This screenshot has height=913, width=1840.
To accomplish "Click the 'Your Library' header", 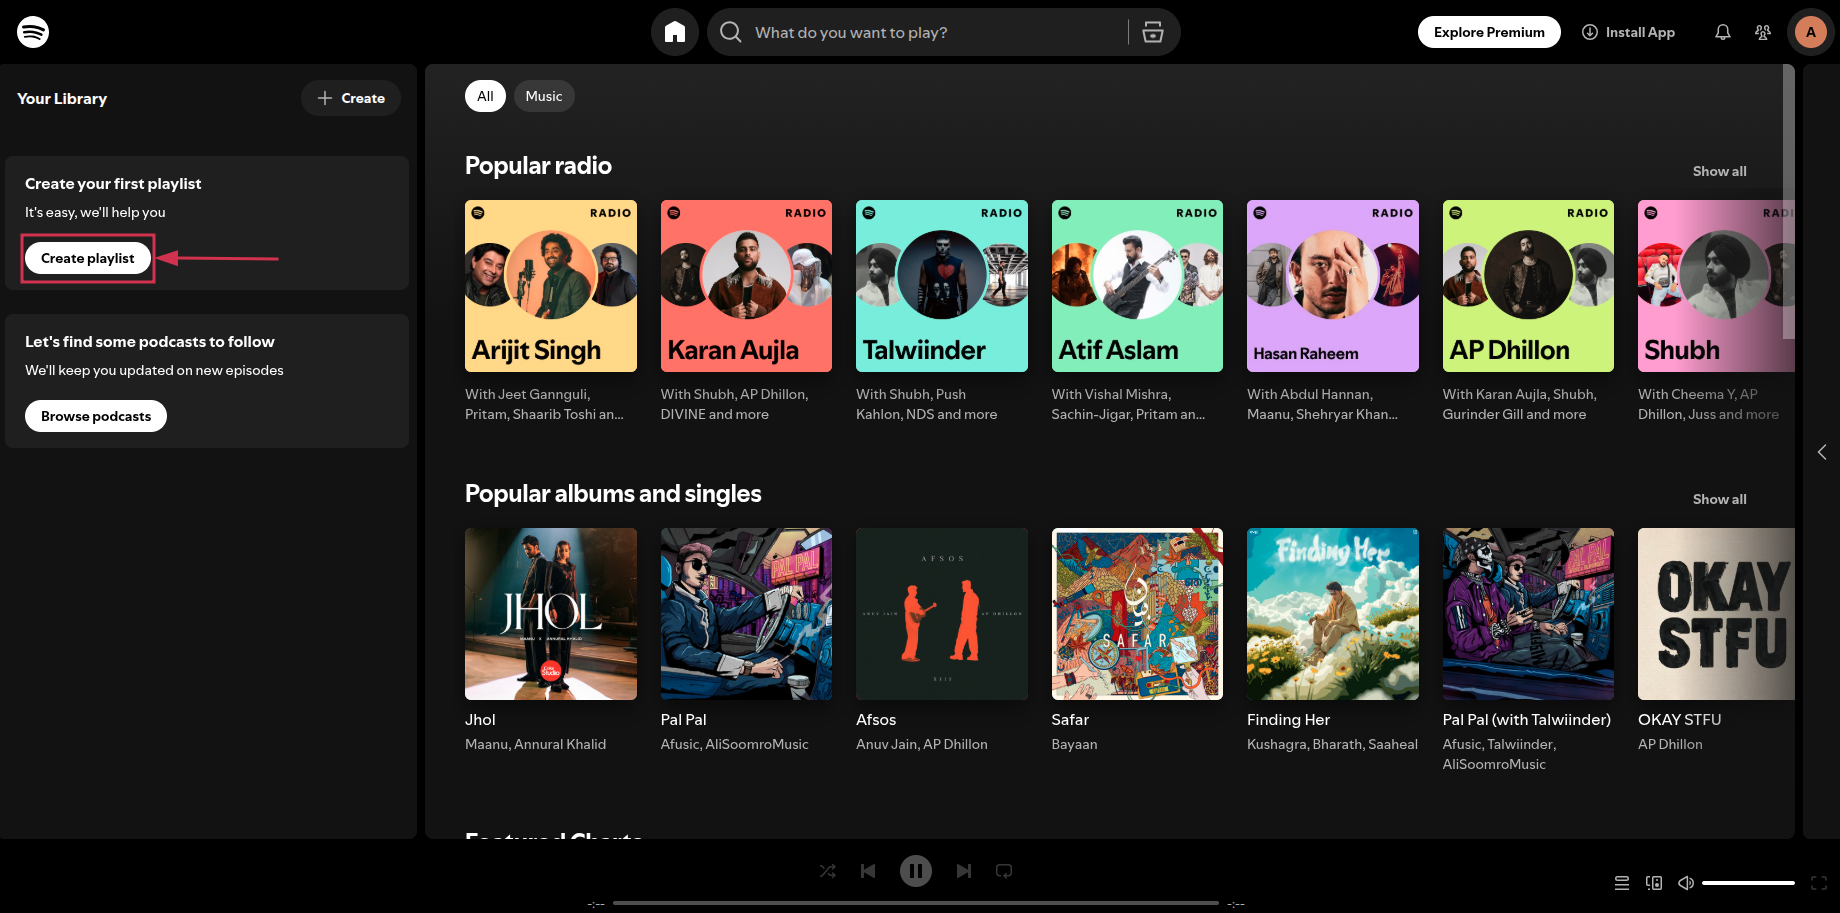I will pos(62,98).
